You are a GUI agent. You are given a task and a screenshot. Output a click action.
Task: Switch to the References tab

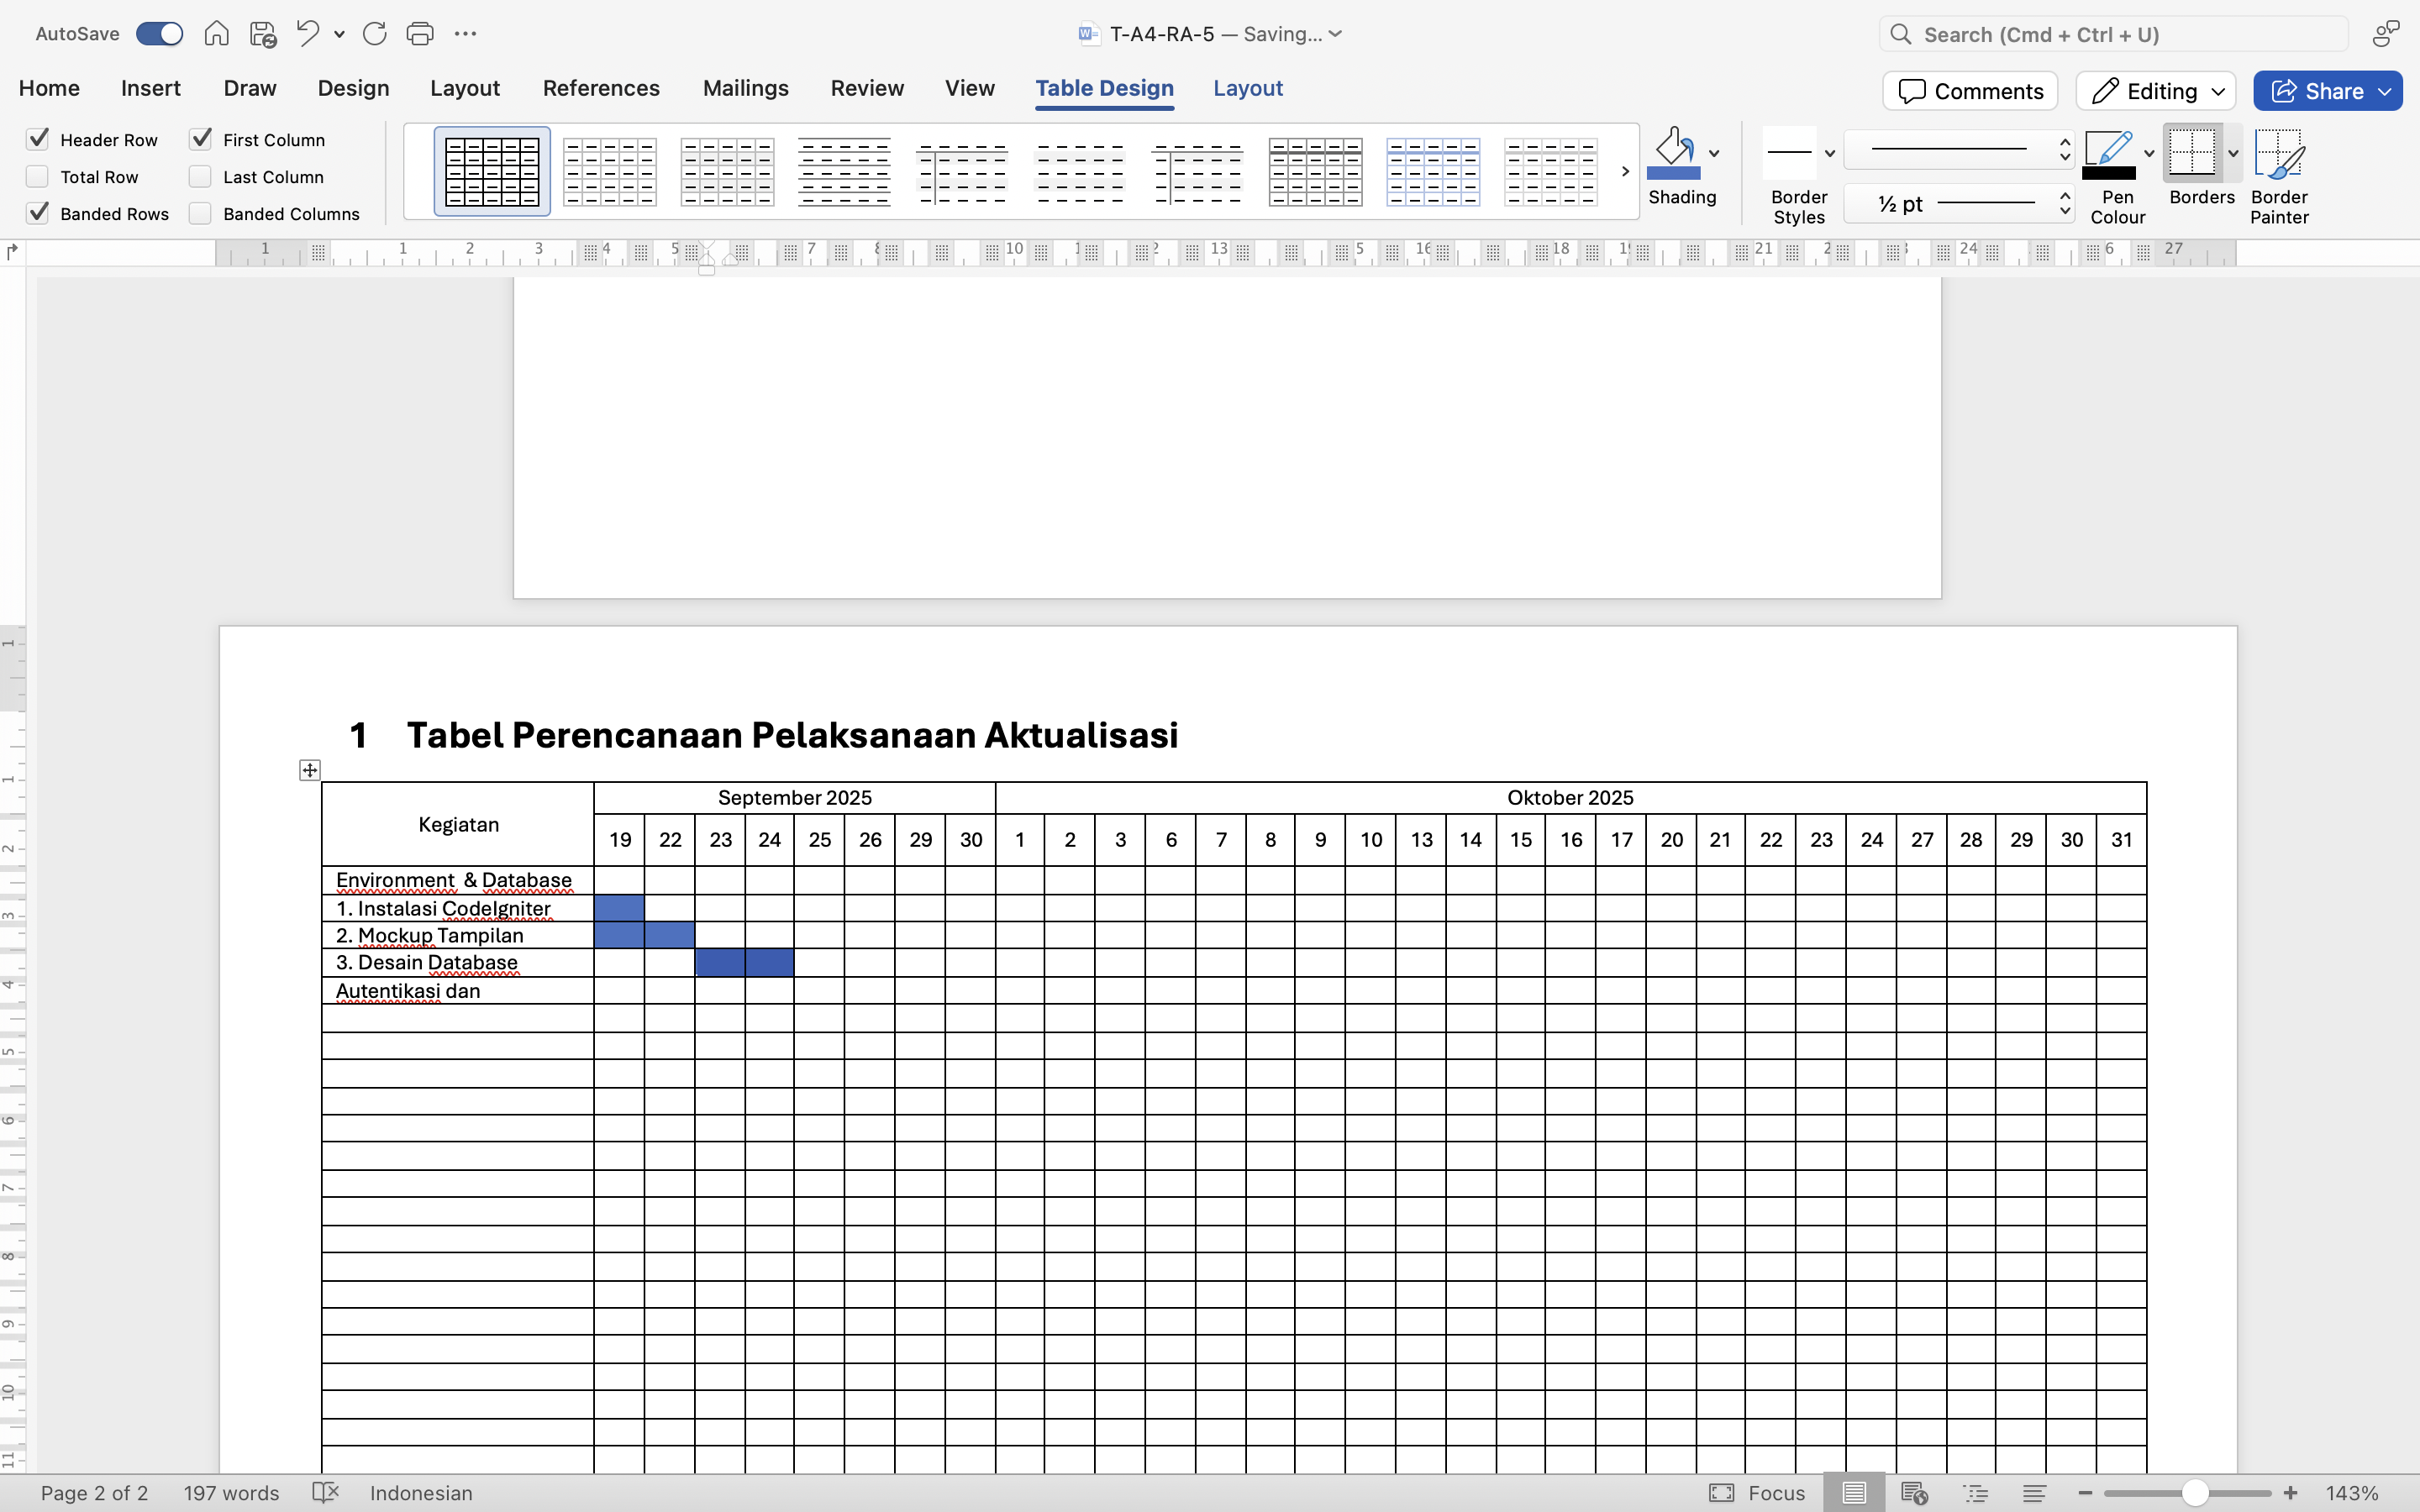[x=601, y=88]
